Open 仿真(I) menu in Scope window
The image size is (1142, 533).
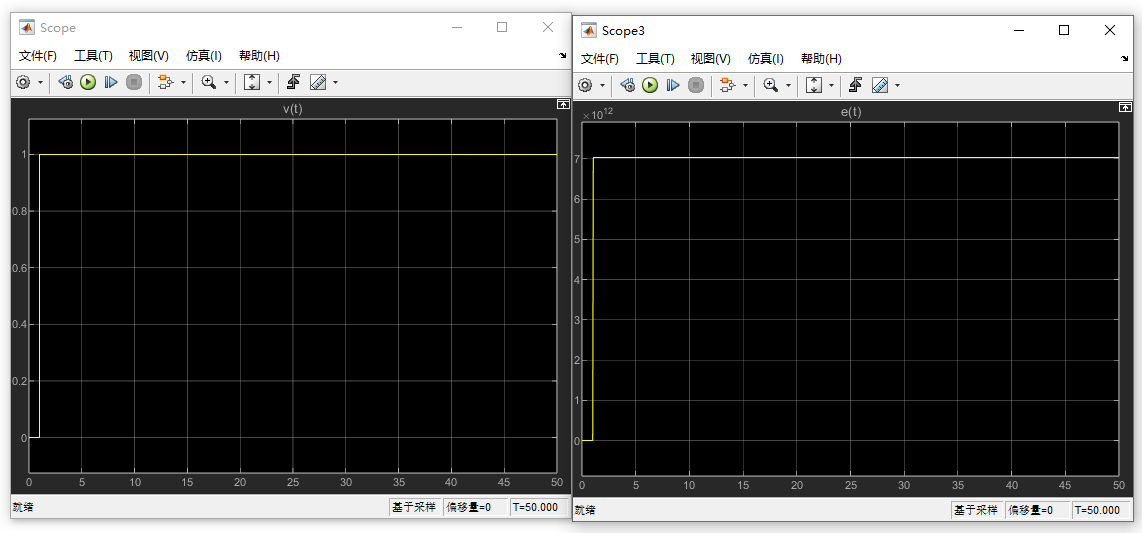(204, 56)
